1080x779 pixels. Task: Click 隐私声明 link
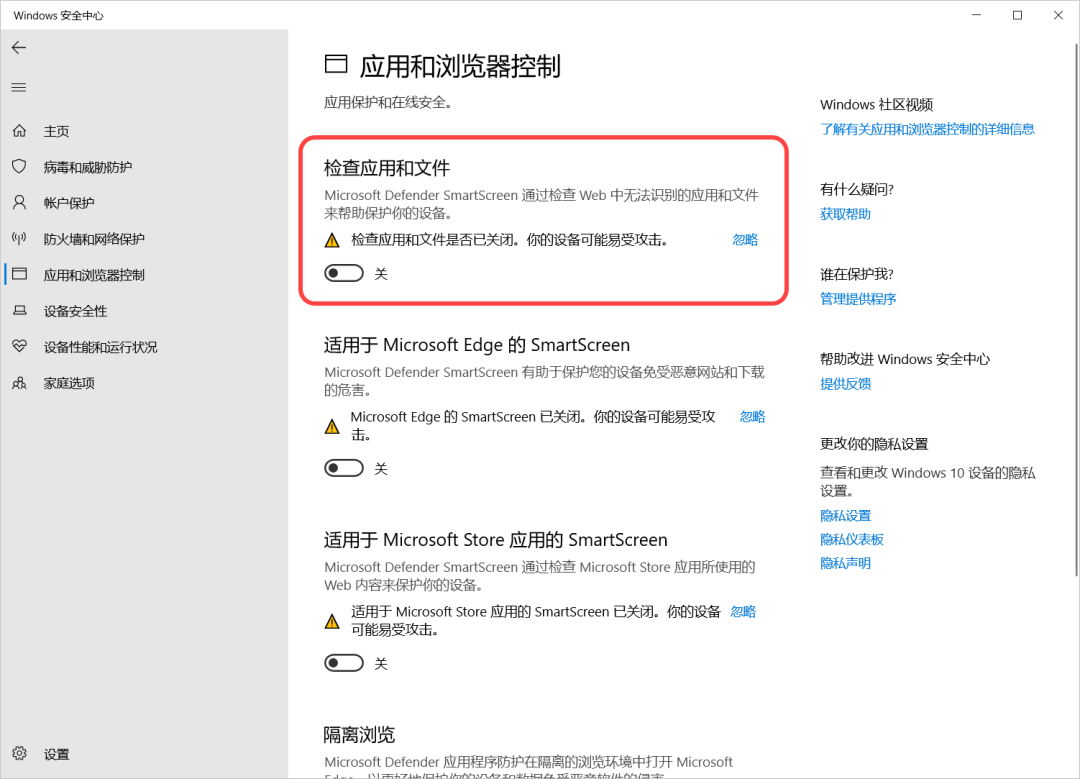coord(845,563)
